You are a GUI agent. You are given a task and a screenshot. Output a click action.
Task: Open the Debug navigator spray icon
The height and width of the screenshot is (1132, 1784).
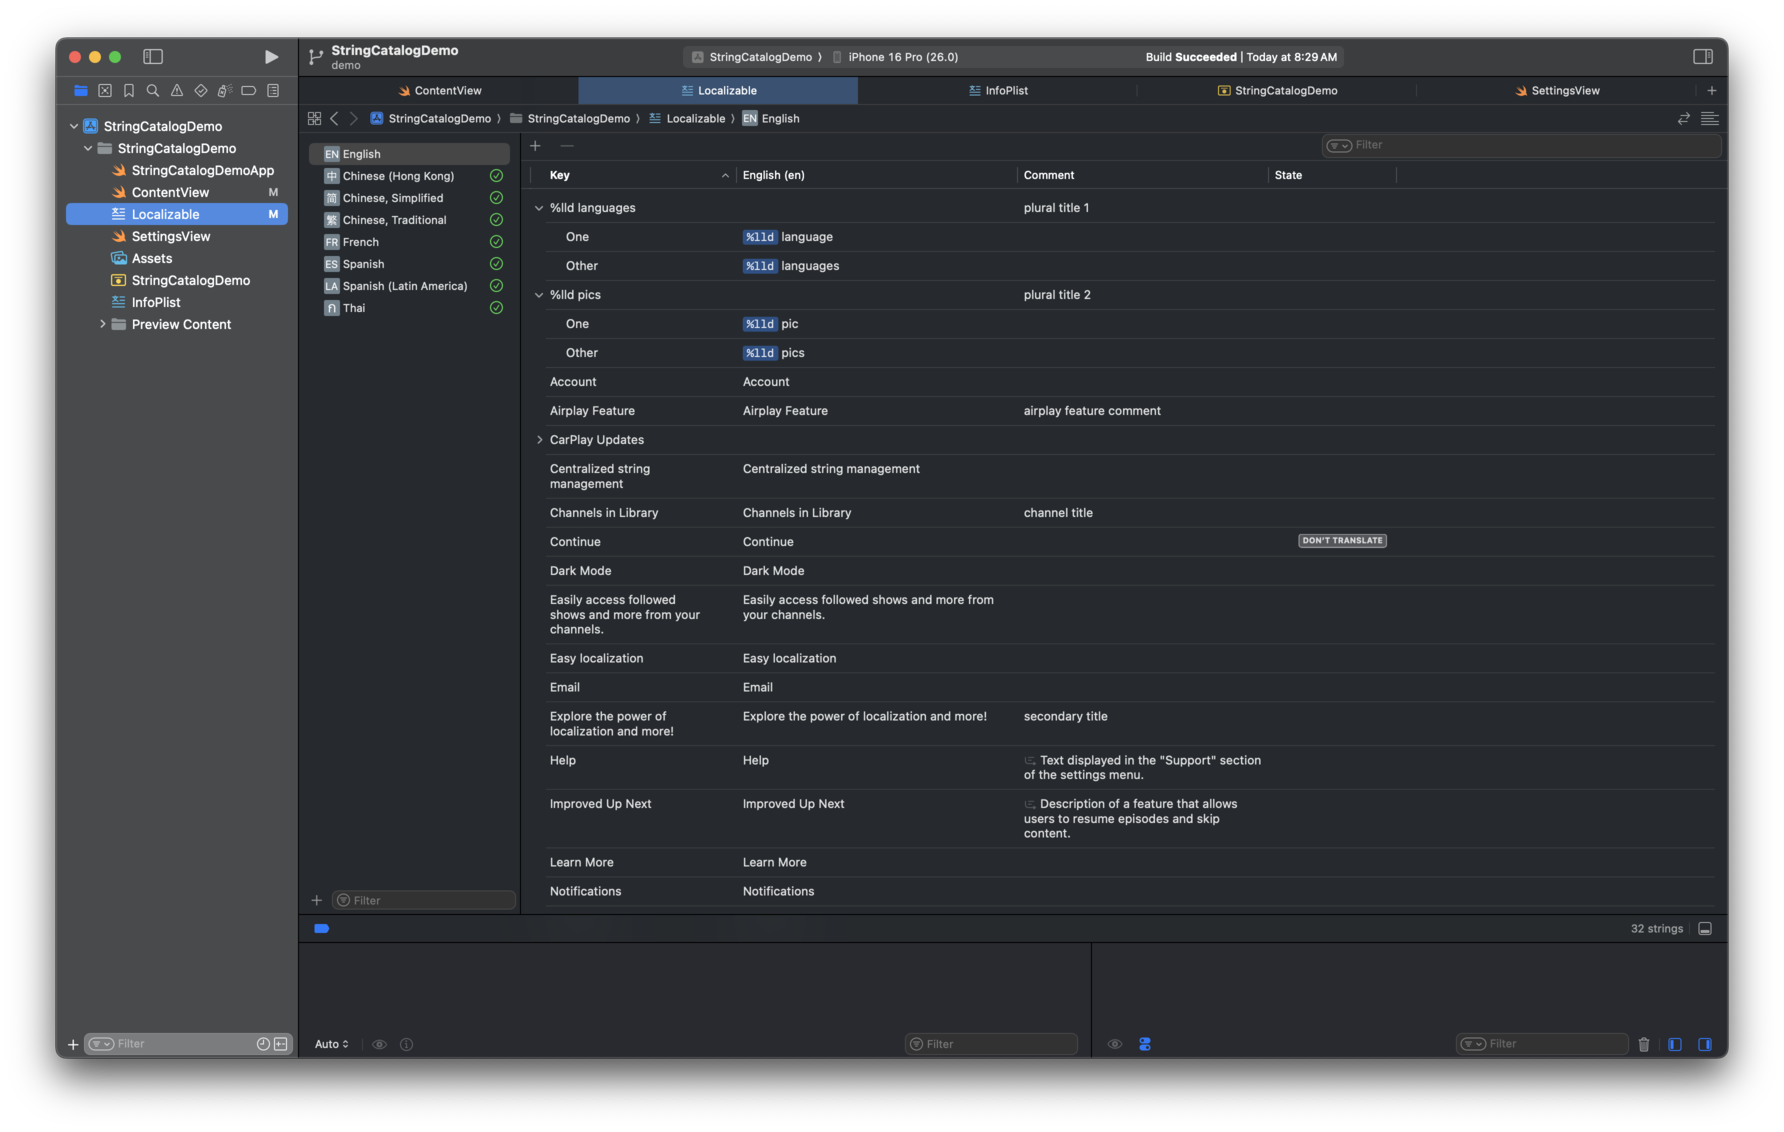click(225, 91)
